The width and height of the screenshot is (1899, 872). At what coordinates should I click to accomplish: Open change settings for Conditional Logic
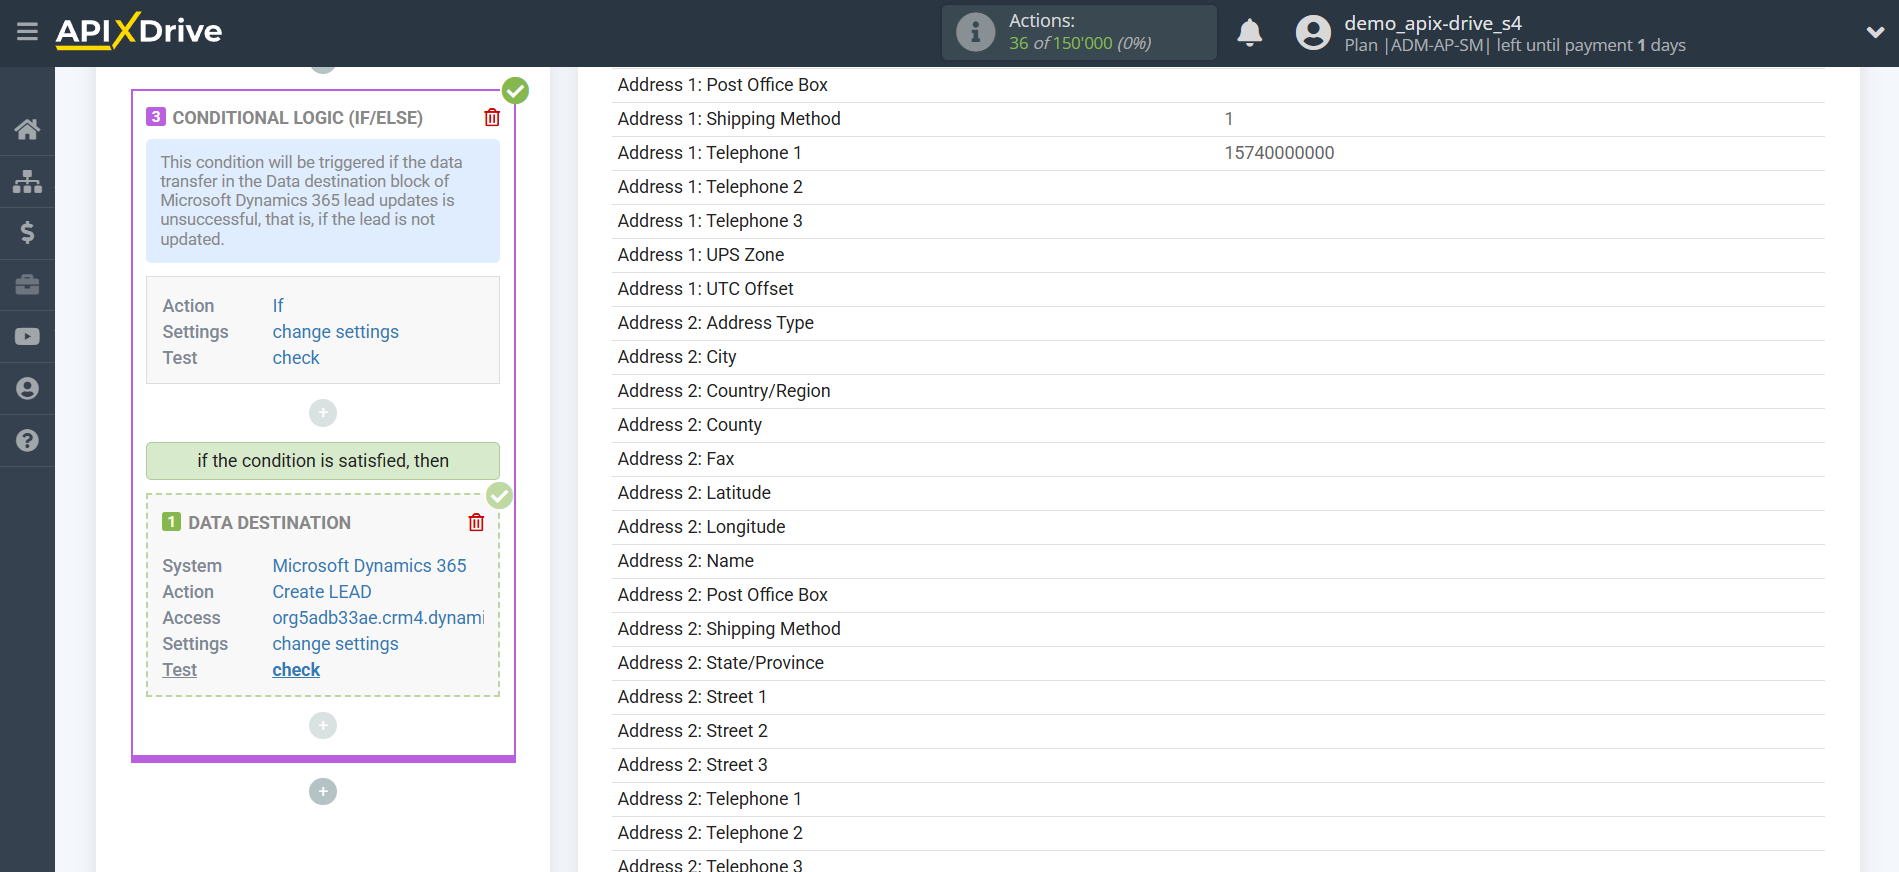[335, 332]
